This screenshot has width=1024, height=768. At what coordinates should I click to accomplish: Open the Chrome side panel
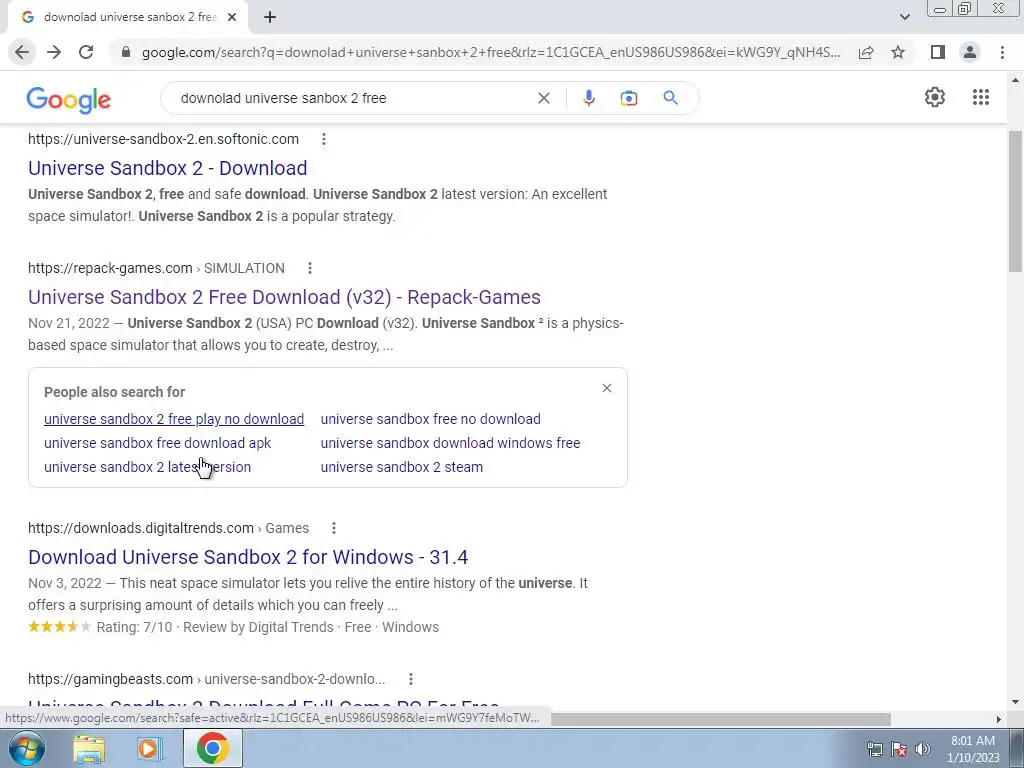click(938, 52)
